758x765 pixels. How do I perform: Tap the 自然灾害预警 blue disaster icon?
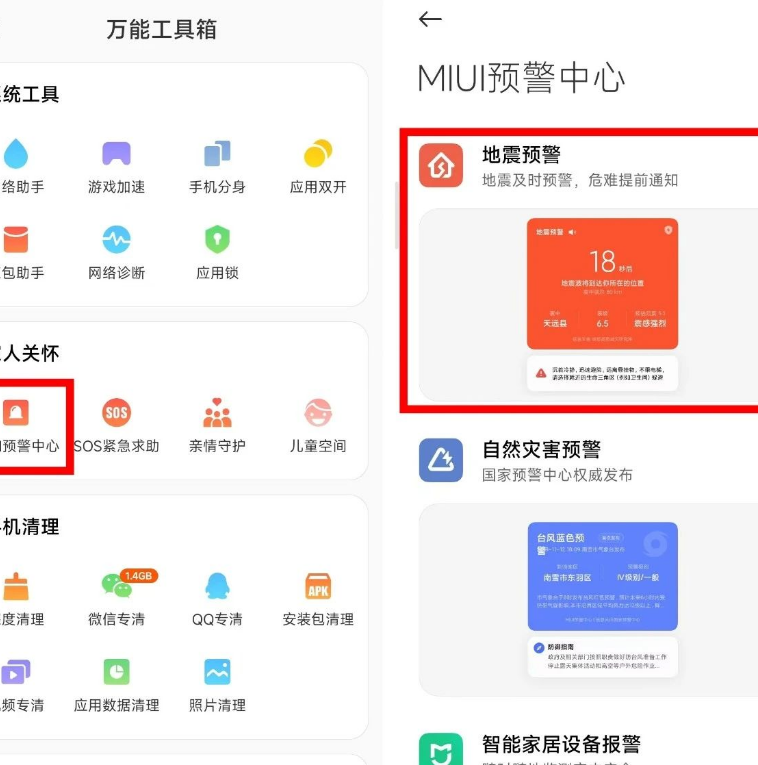pyautogui.click(x=440, y=460)
